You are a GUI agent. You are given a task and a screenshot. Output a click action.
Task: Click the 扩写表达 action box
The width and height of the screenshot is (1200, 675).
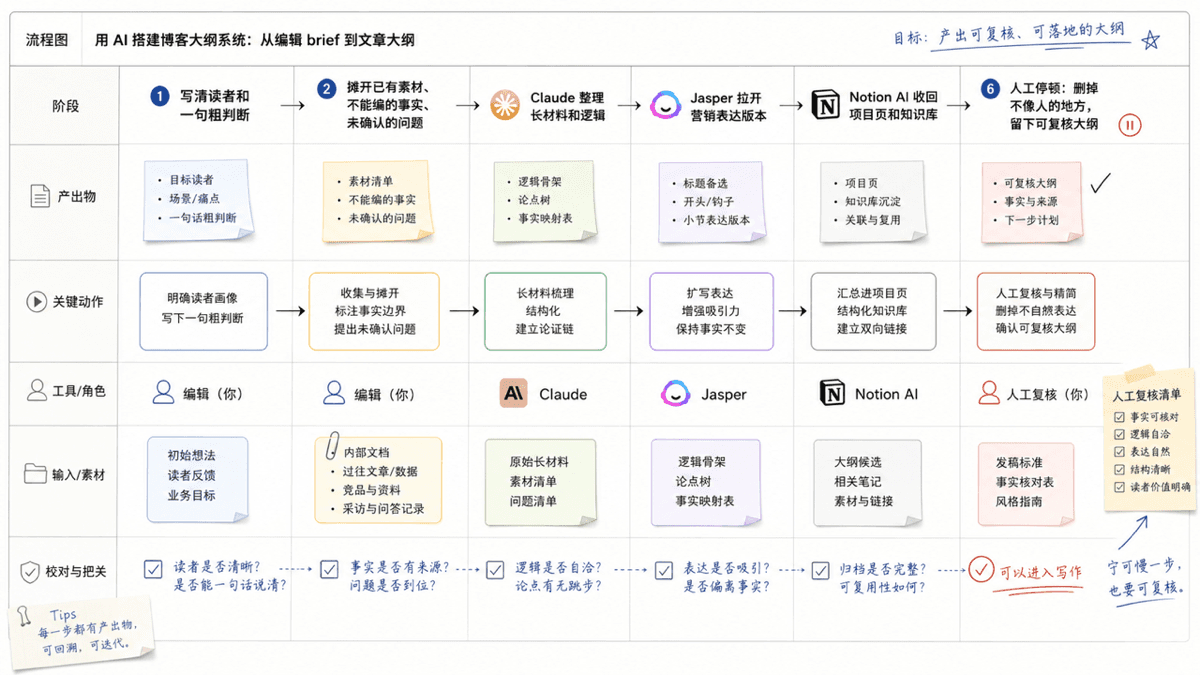(x=711, y=311)
